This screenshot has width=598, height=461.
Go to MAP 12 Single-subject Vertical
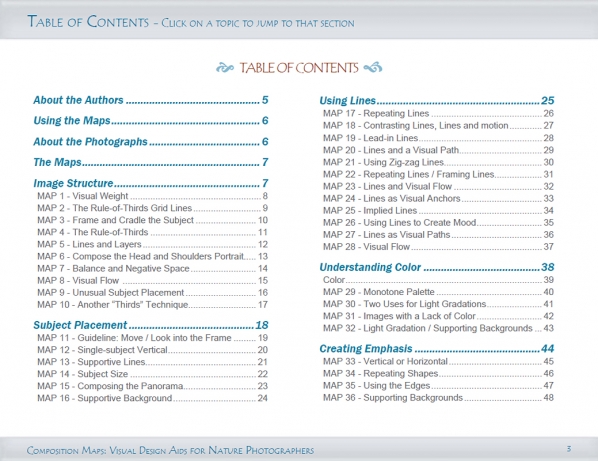pyautogui.click(x=152, y=350)
